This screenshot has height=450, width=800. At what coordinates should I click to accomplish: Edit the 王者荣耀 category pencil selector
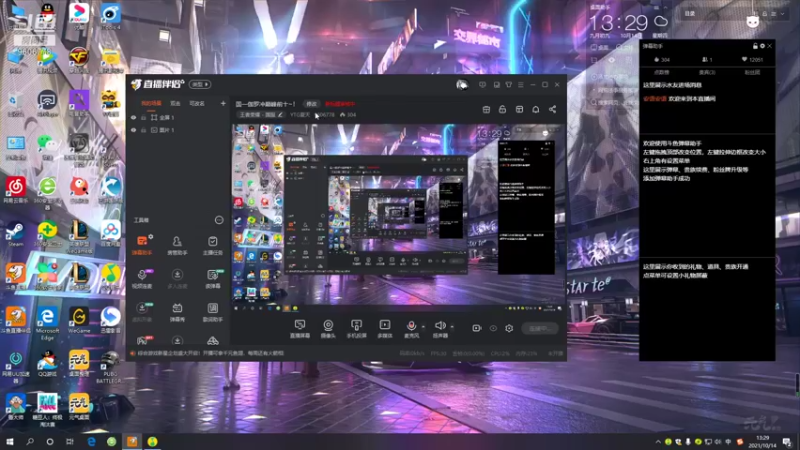[x=261, y=115]
